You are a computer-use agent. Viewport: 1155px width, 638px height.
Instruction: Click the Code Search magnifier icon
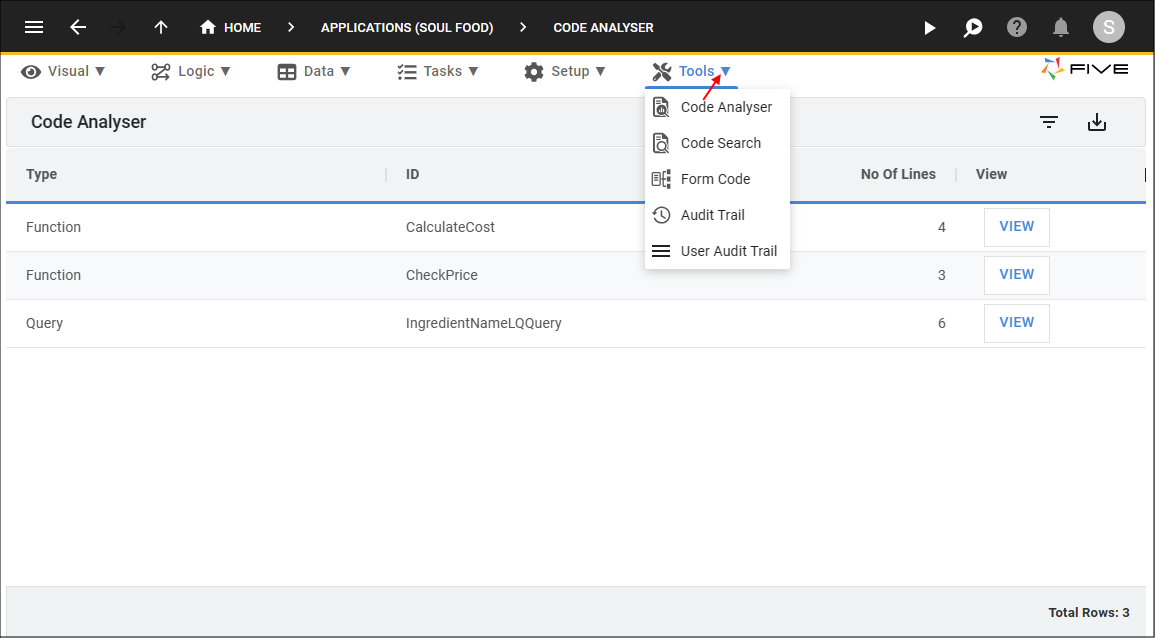(661, 144)
